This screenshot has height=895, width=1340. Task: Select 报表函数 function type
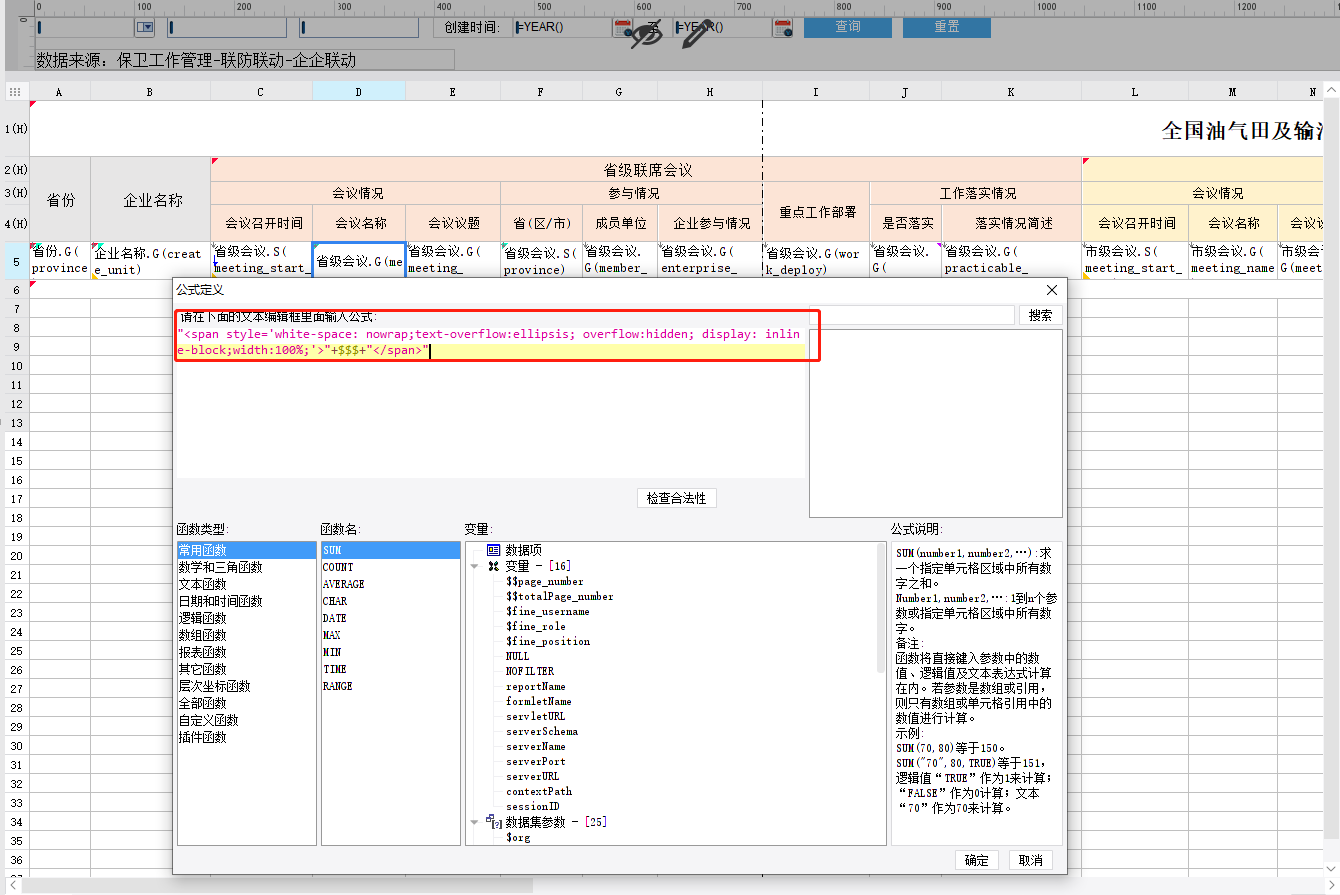[x=246, y=652]
